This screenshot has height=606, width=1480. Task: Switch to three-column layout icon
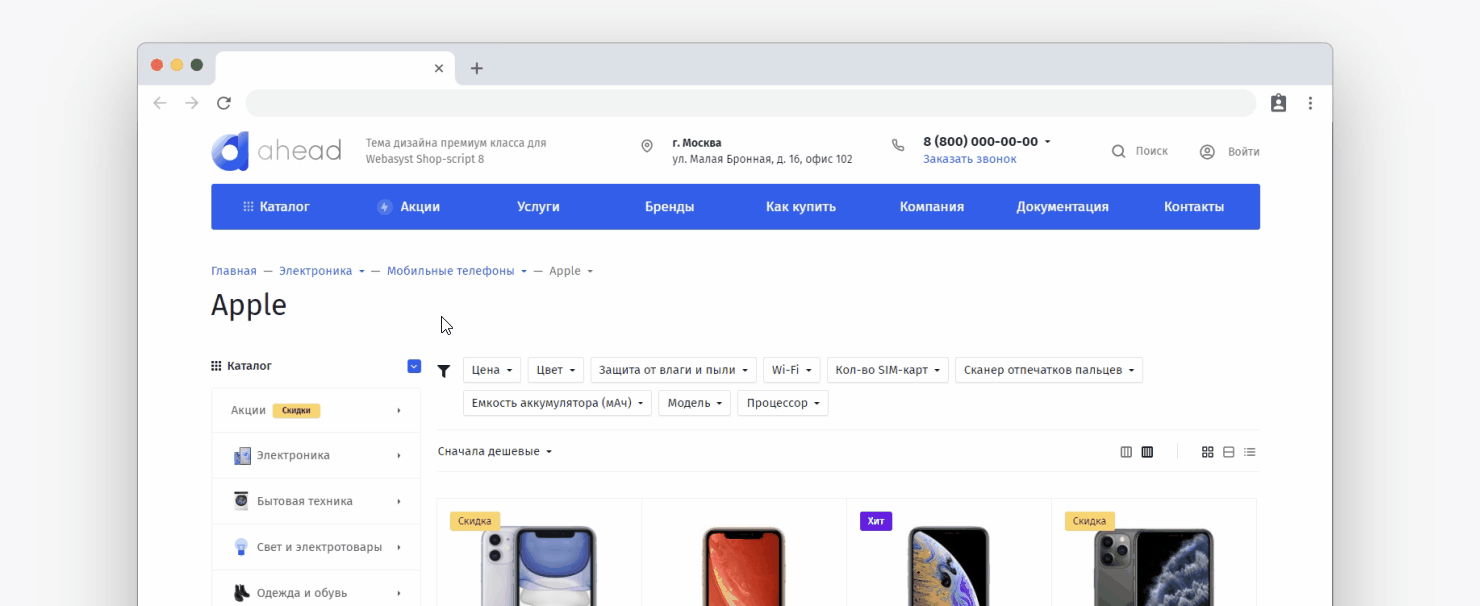point(1126,452)
